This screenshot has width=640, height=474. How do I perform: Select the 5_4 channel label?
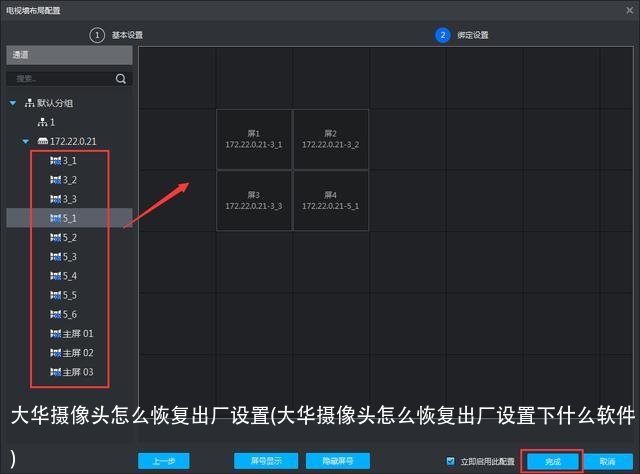[x=69, y=276]
